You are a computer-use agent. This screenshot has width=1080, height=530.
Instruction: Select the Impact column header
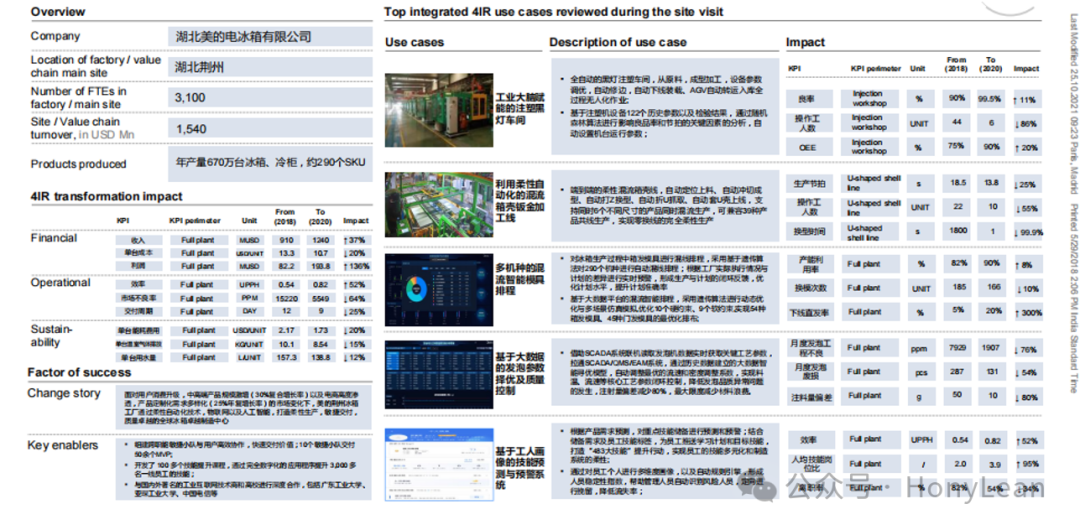[x=805, y=42]
